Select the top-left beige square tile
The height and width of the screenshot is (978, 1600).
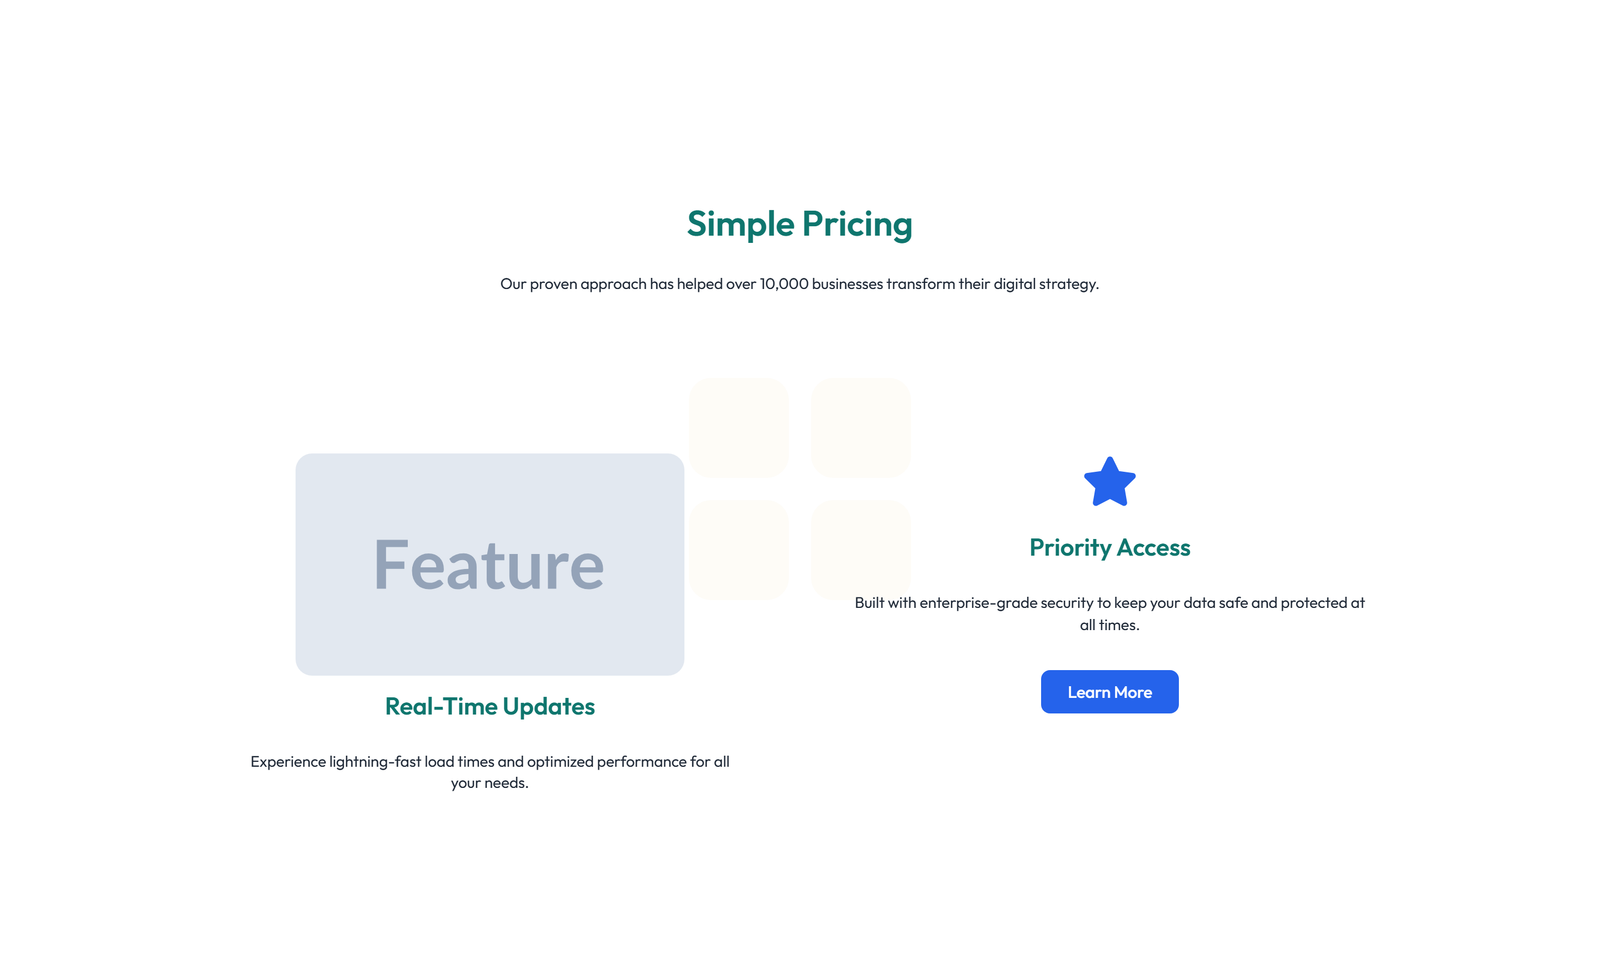739,427
